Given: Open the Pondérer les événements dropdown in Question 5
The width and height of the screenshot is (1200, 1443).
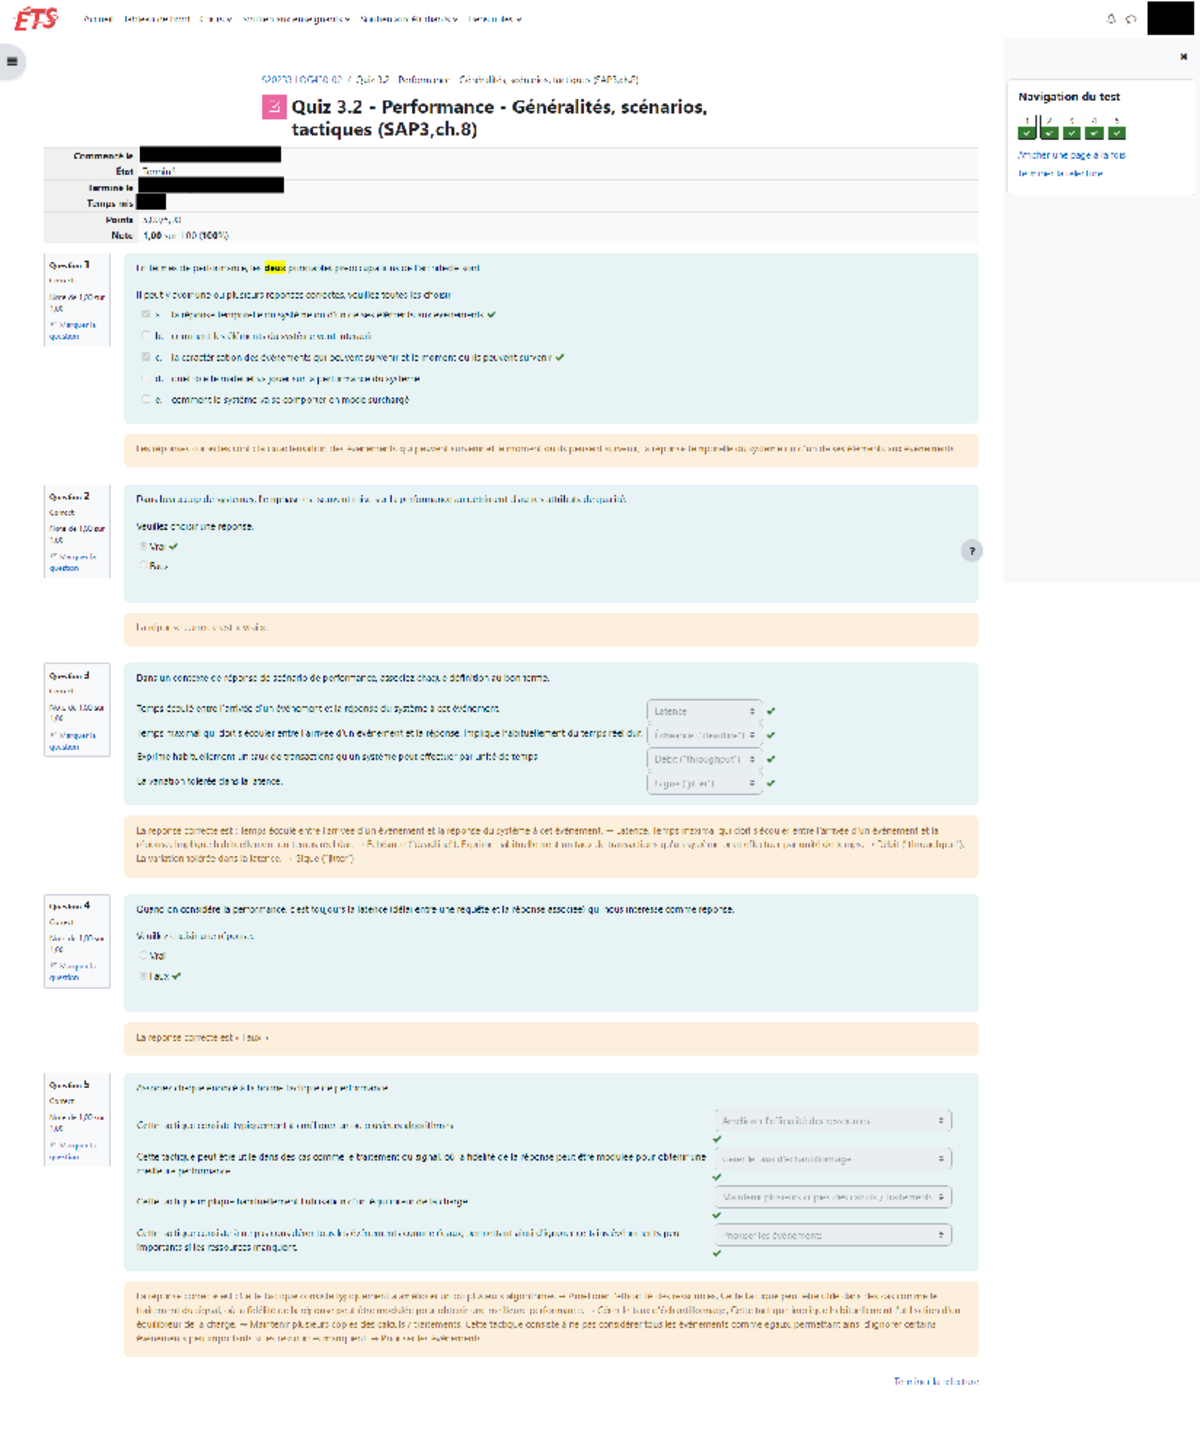Looking at the screenshot, I should 833,1235.
